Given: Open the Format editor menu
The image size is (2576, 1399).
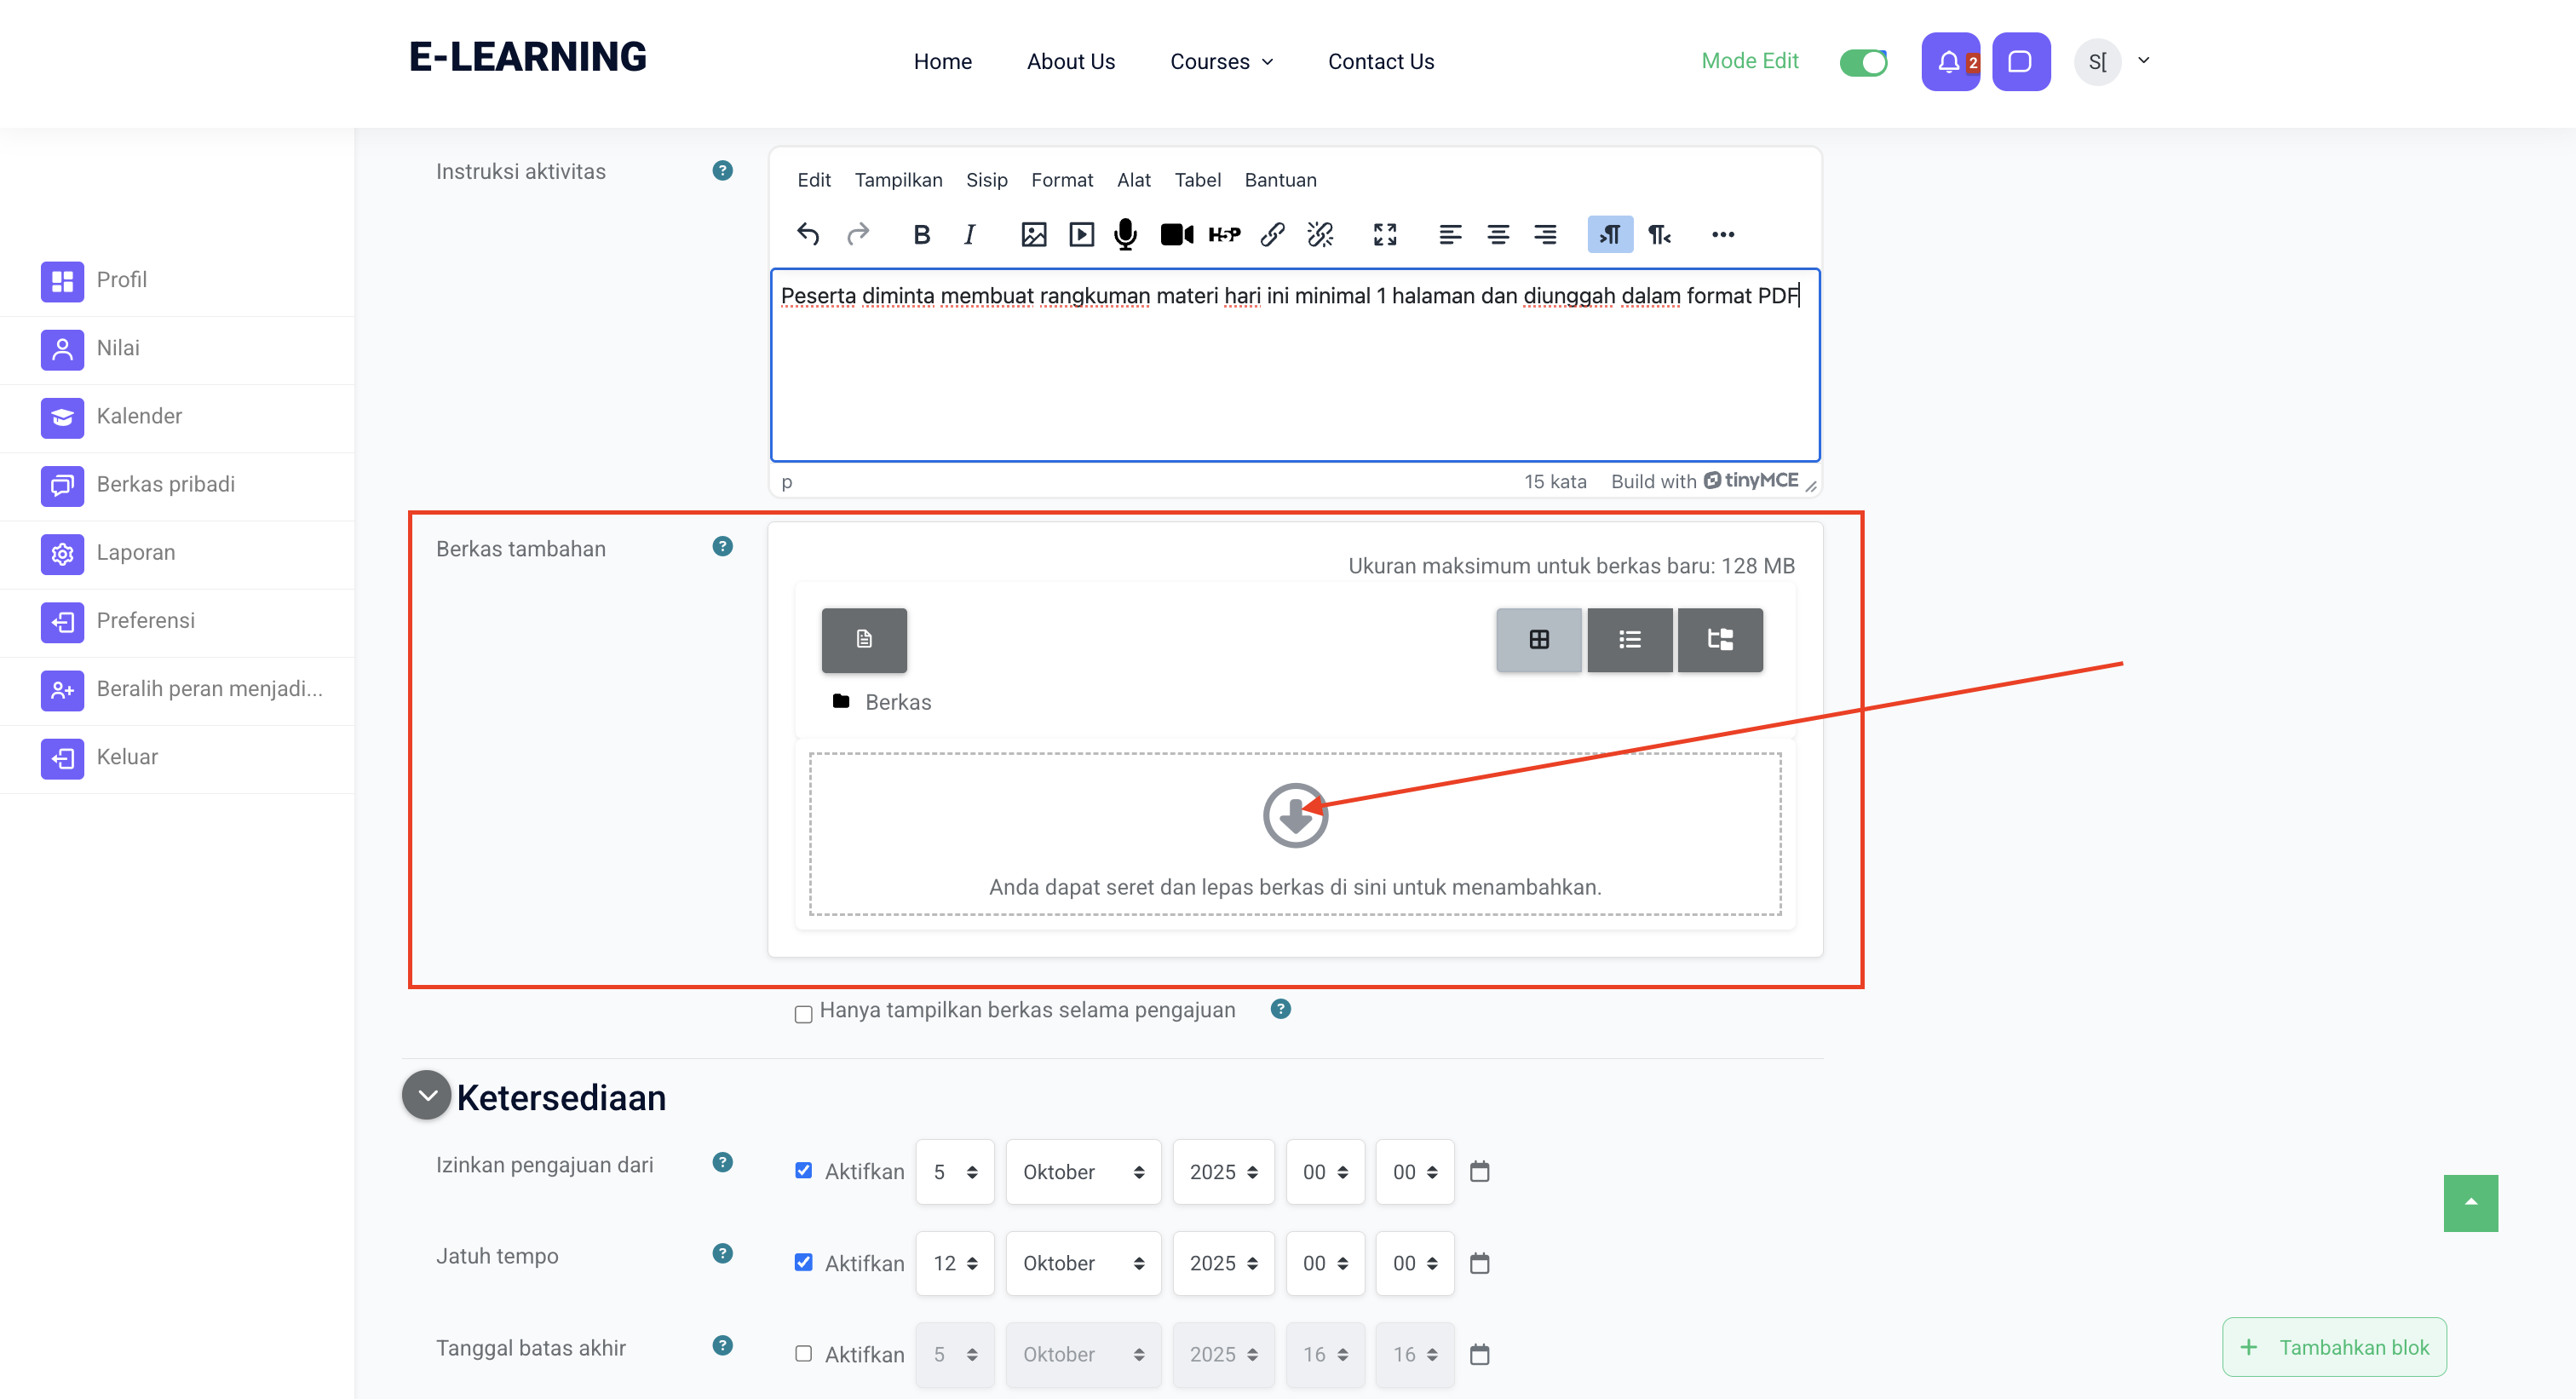Looking at the screenshot, I should pyautogui.click(x=1061, y=180).
